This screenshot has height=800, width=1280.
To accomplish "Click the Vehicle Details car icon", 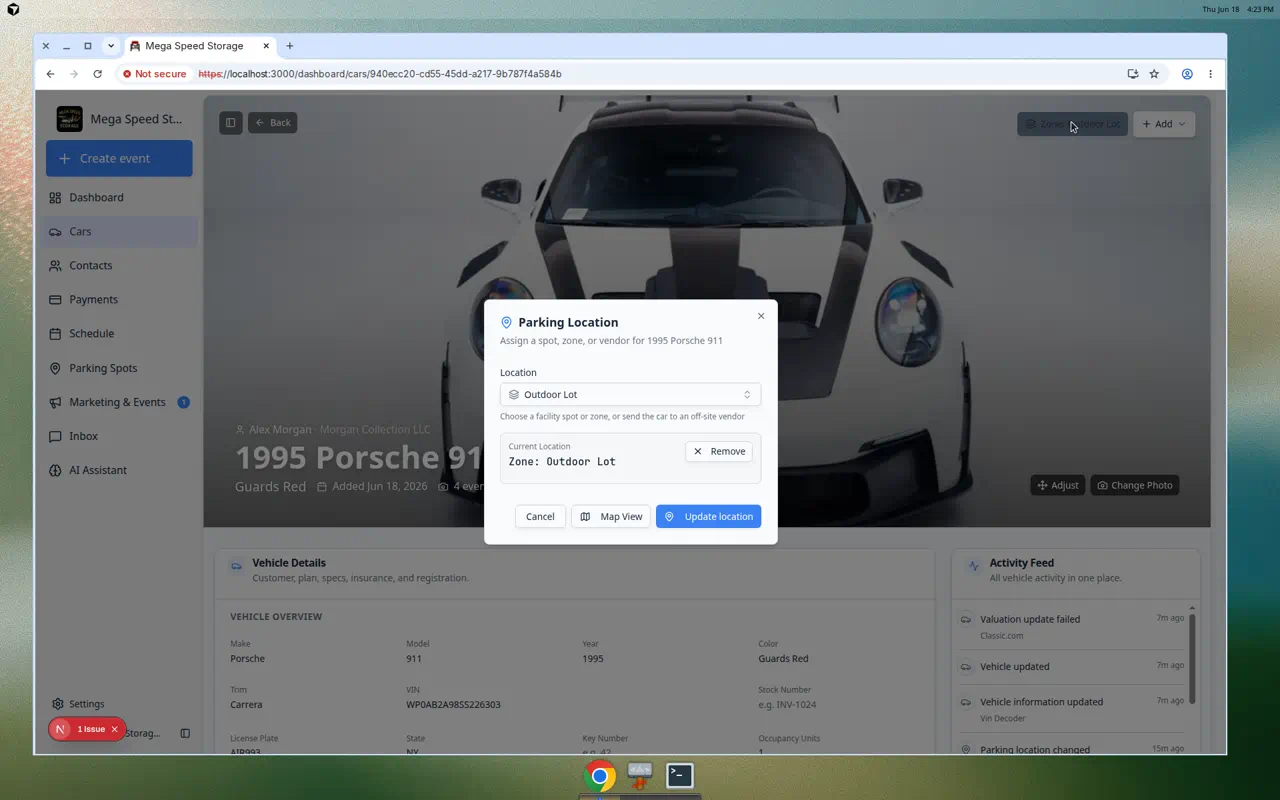I will click(236, 566).
